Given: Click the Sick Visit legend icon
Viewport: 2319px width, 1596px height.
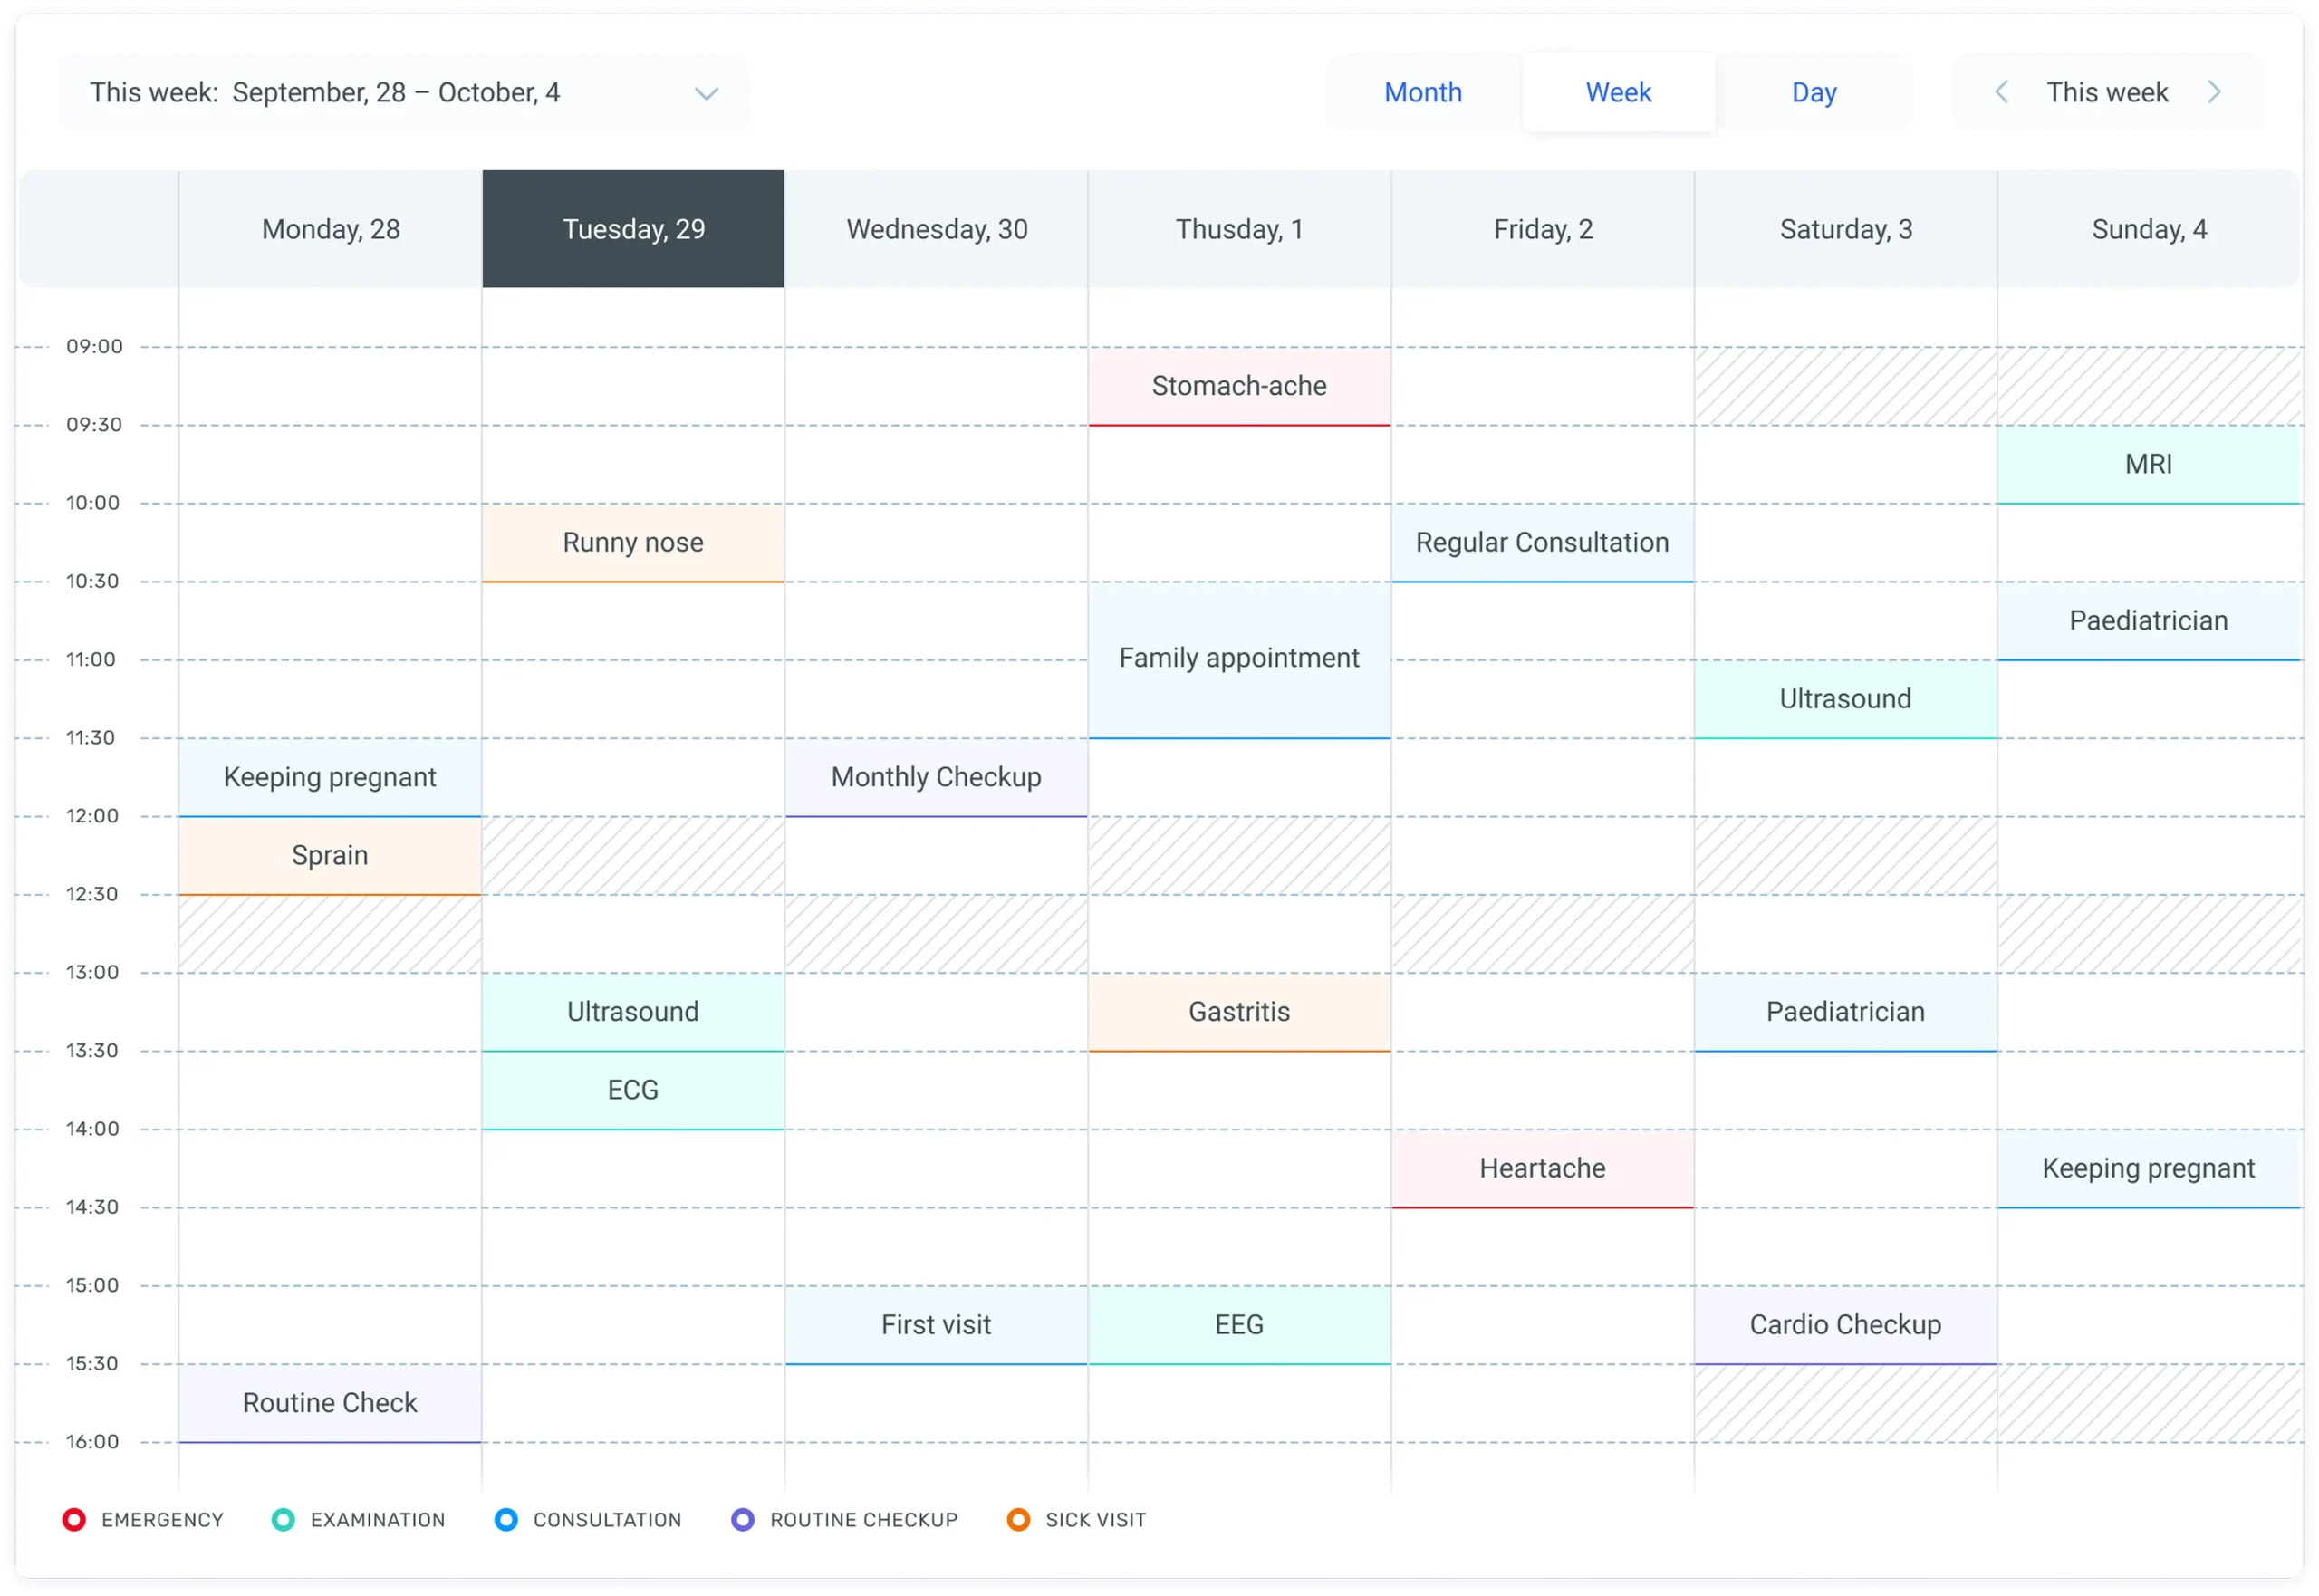Looking at the screenshot, I should [1019, 1519].
